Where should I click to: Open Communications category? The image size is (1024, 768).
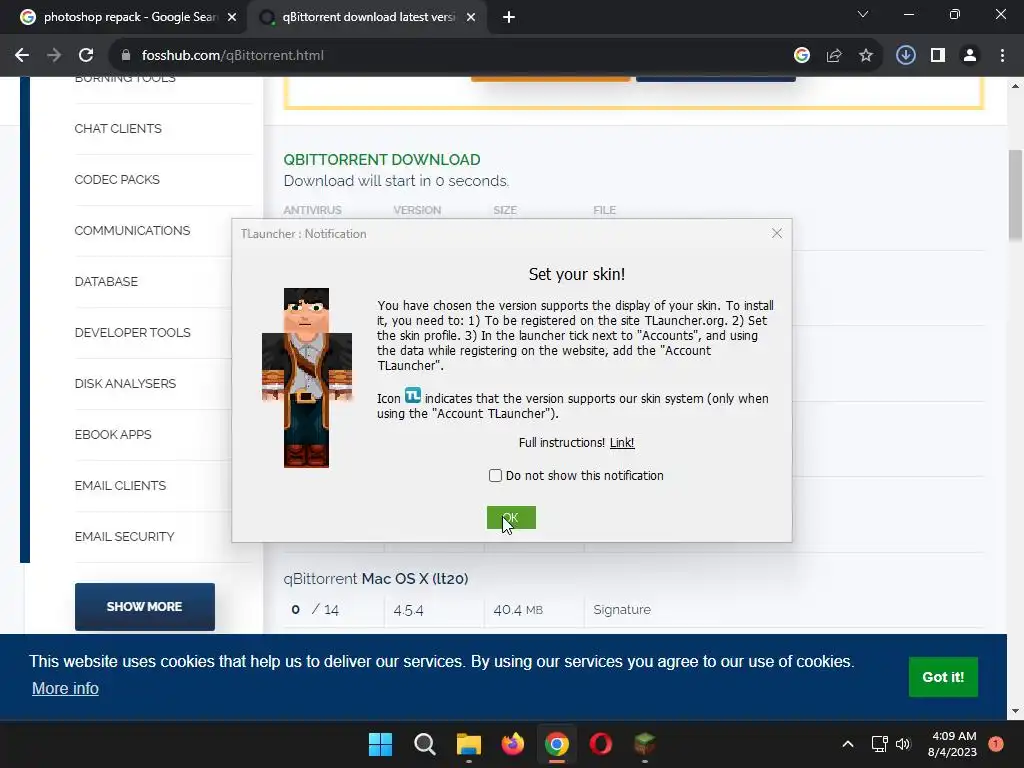click(133, 231)
